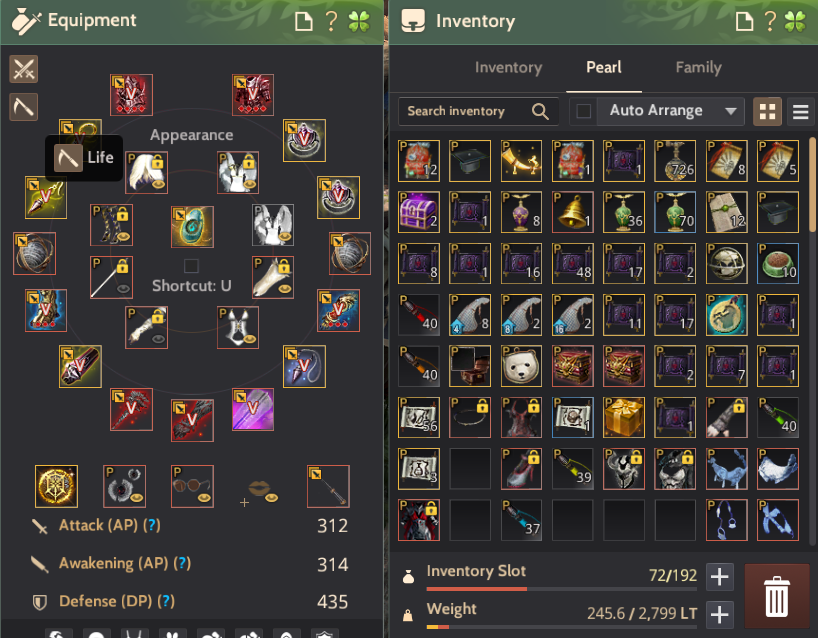818x638 pixels.
Task: Expand the Auto Arrange dropdown arrow
Action: [x=731, y=111]
